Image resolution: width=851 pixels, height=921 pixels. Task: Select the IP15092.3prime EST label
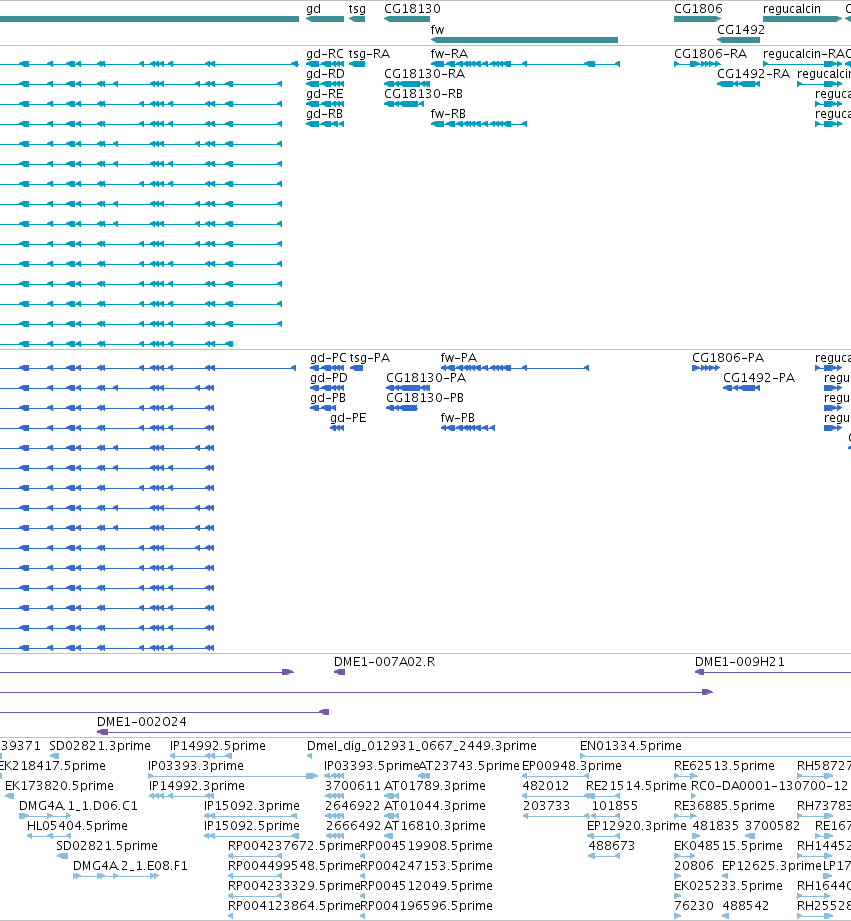pyautogui.click(x=251, y=806)
